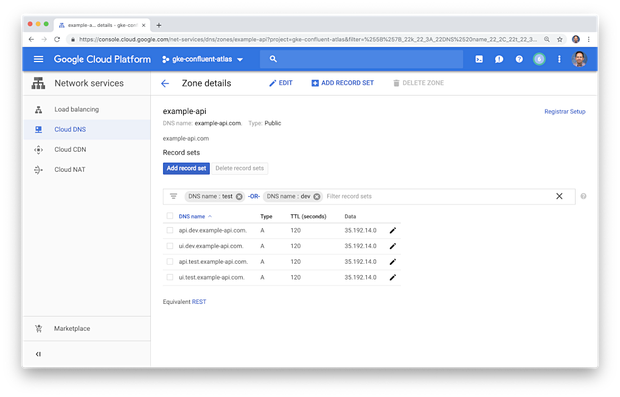Viewport: 620px width, 397px height.
Task: Open the hamburger navigation menu
Action: pos(38,59)
